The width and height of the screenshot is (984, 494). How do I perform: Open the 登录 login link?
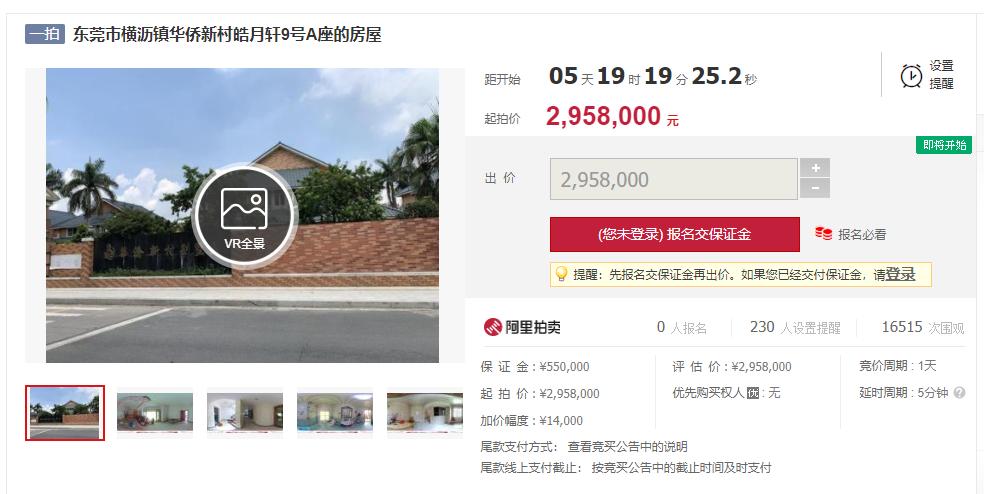[900, 274]
